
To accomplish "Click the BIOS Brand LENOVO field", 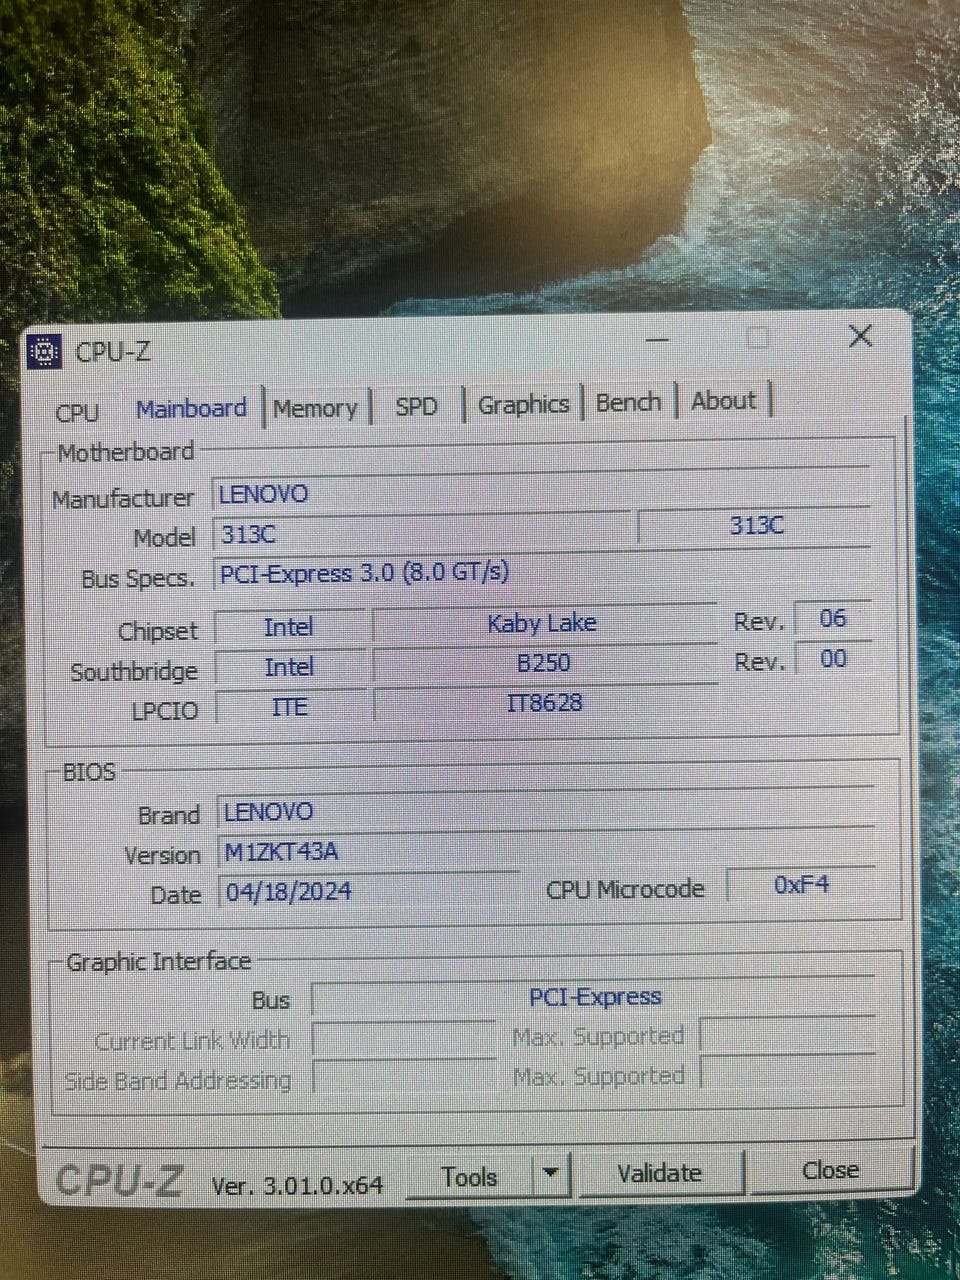I will (545, 810).
